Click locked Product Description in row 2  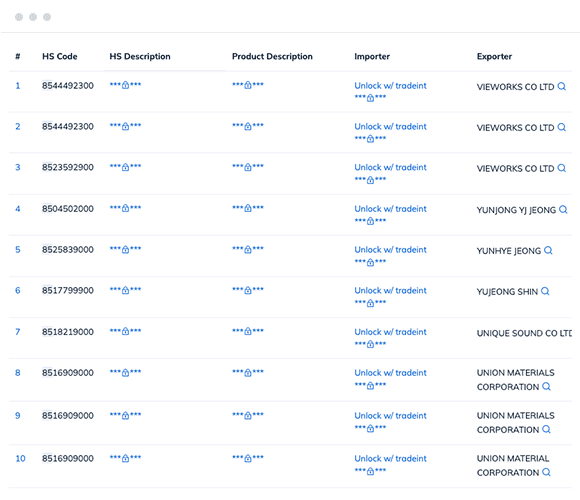pos(248,126)
